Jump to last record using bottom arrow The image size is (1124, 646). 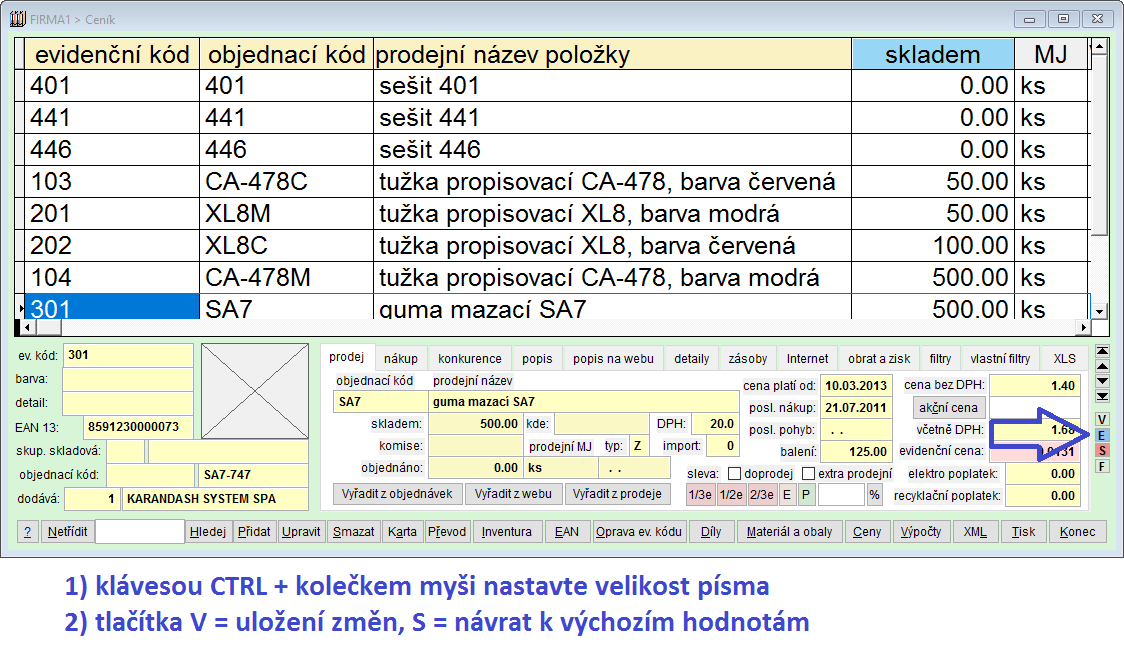click(1102, 395)
